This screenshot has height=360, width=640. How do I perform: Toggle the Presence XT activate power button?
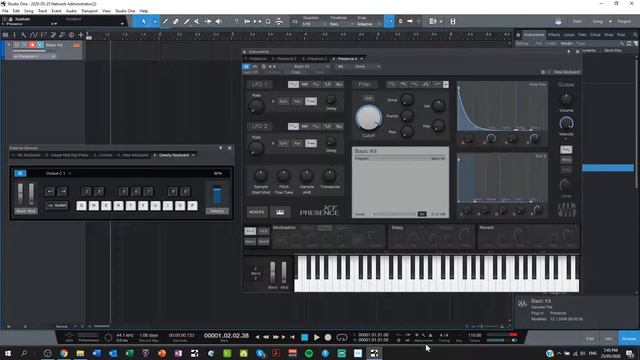point(246,67)
